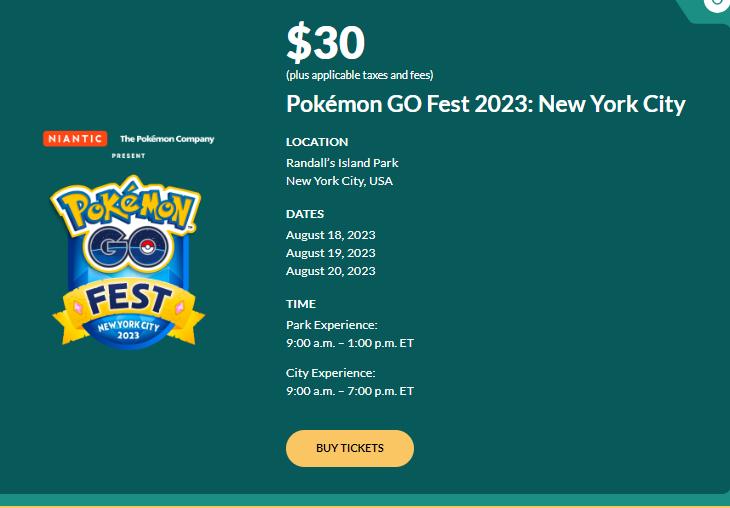
Task: Select the Pokémon GO Fest 2023 heading
Action: point(486,104)
